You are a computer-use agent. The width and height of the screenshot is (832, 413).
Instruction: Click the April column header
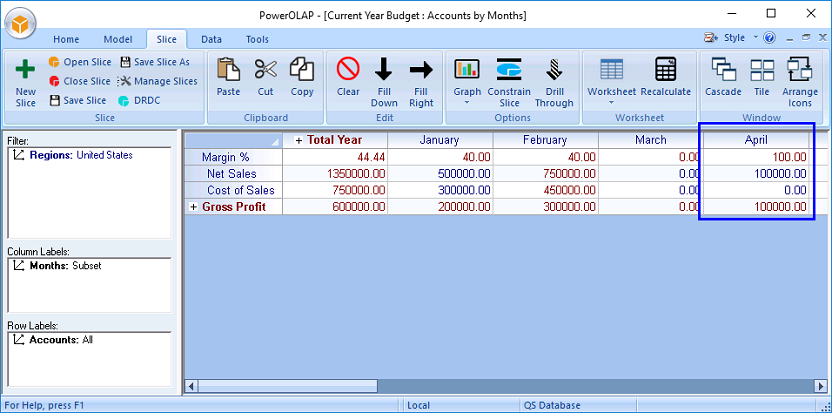tap(756, 140)
